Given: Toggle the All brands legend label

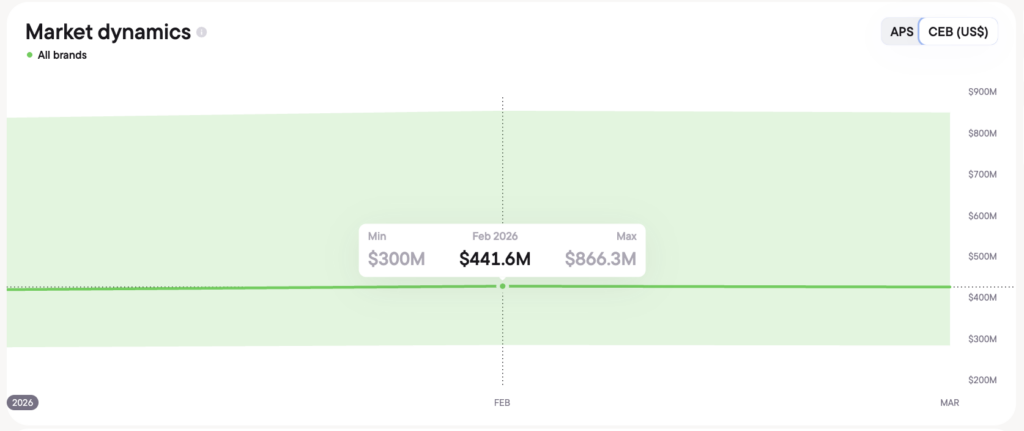Looking at the screenshot, I should 62,55.
